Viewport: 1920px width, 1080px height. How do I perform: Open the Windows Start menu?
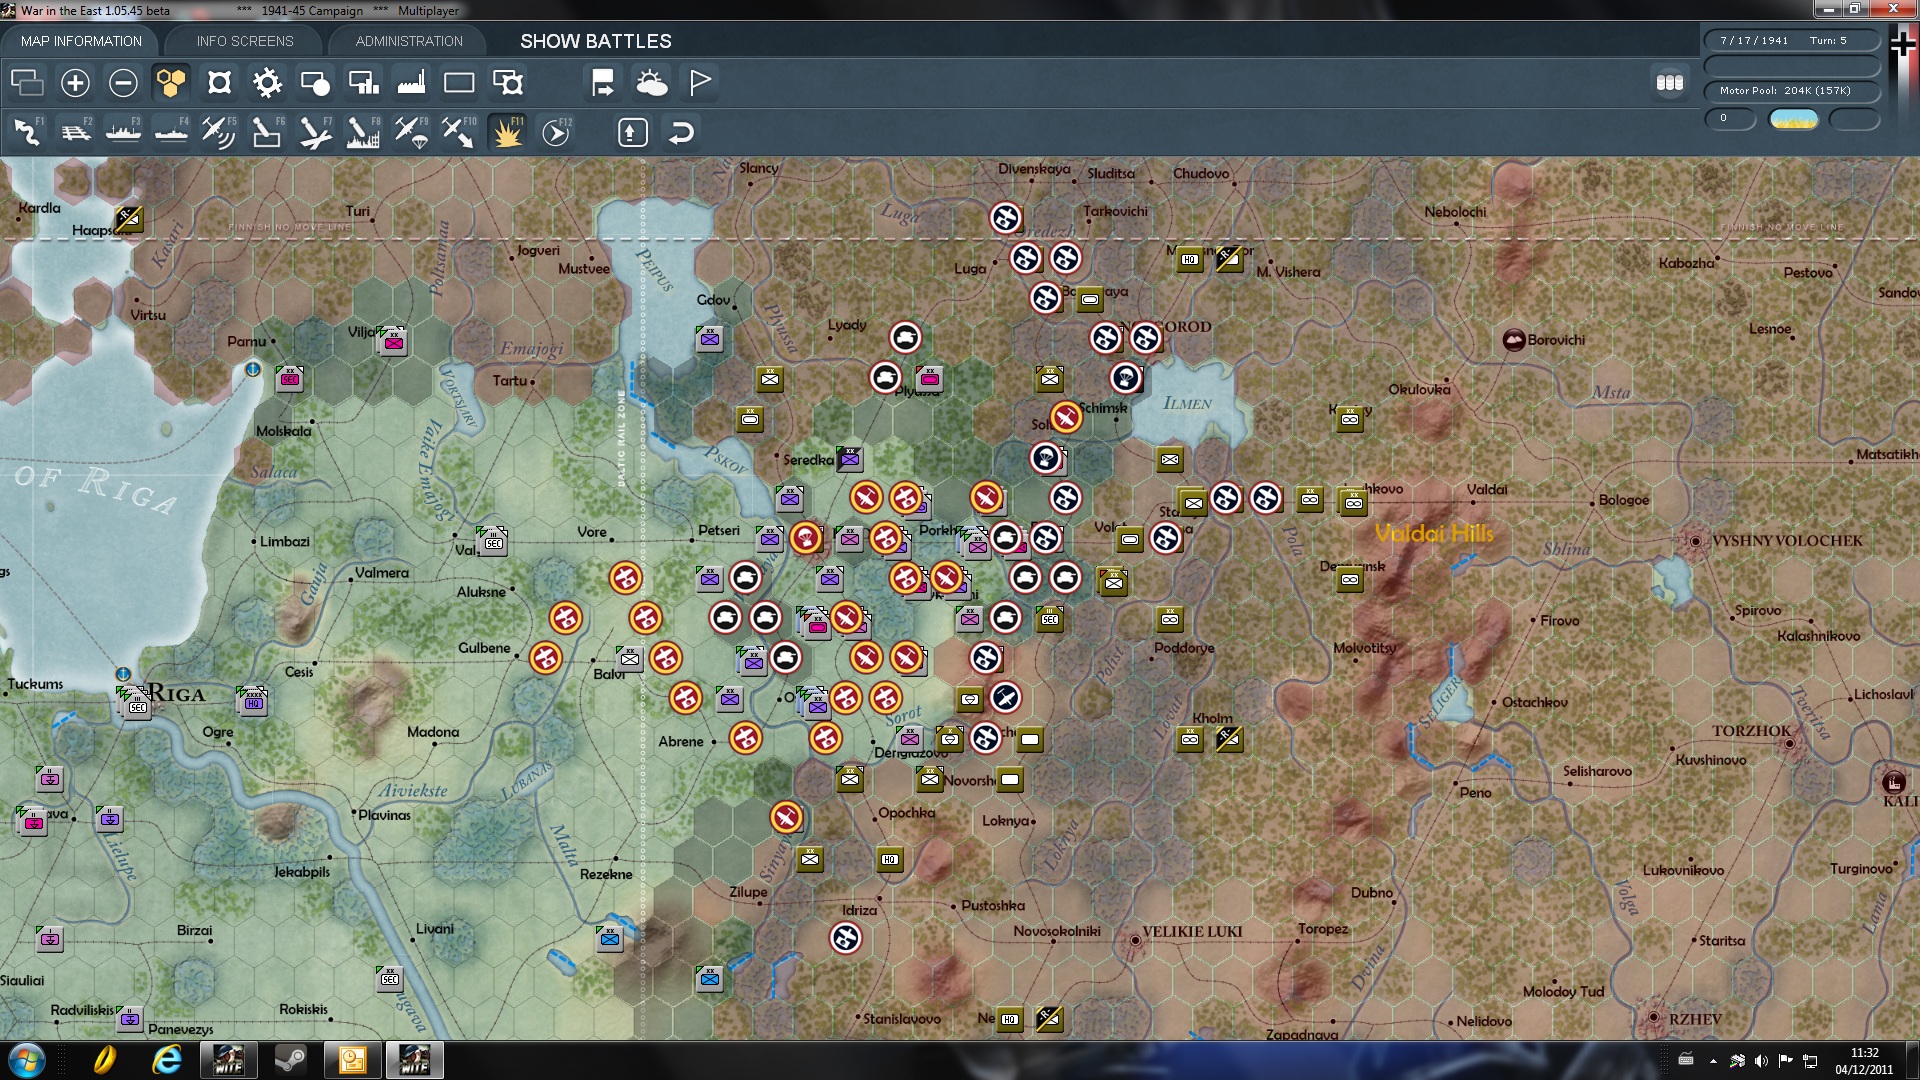(x=26, y=1060)
